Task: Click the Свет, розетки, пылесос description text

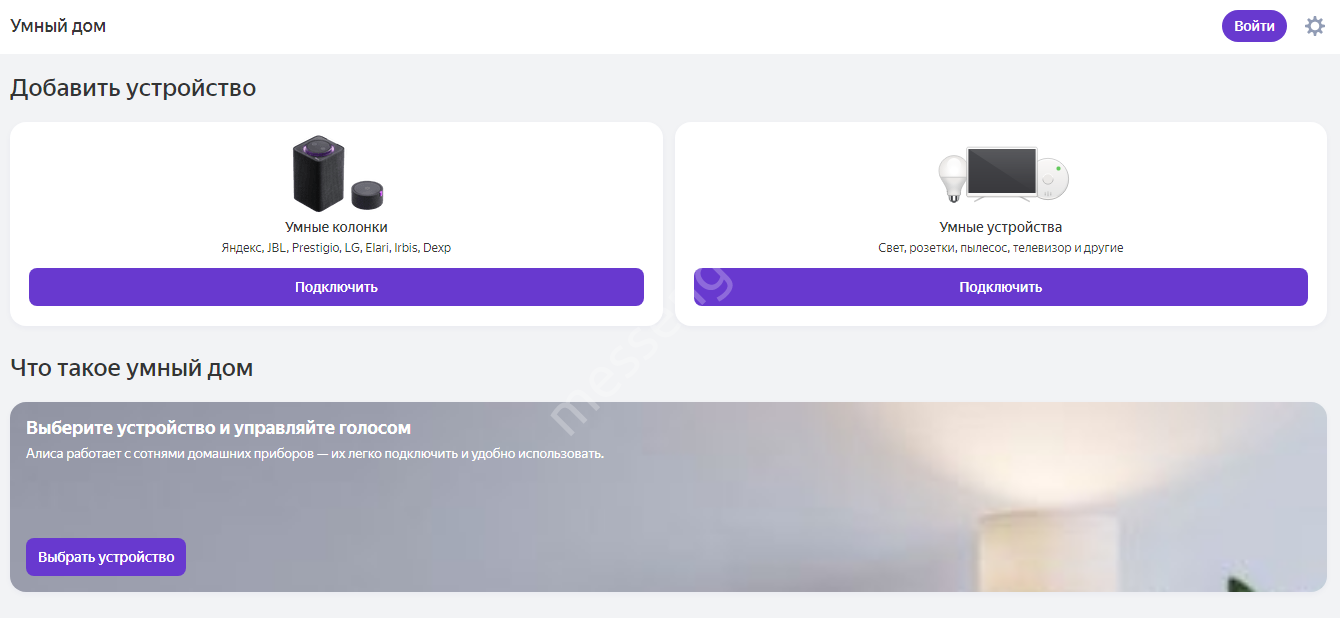Action: tap(1000, 248)
